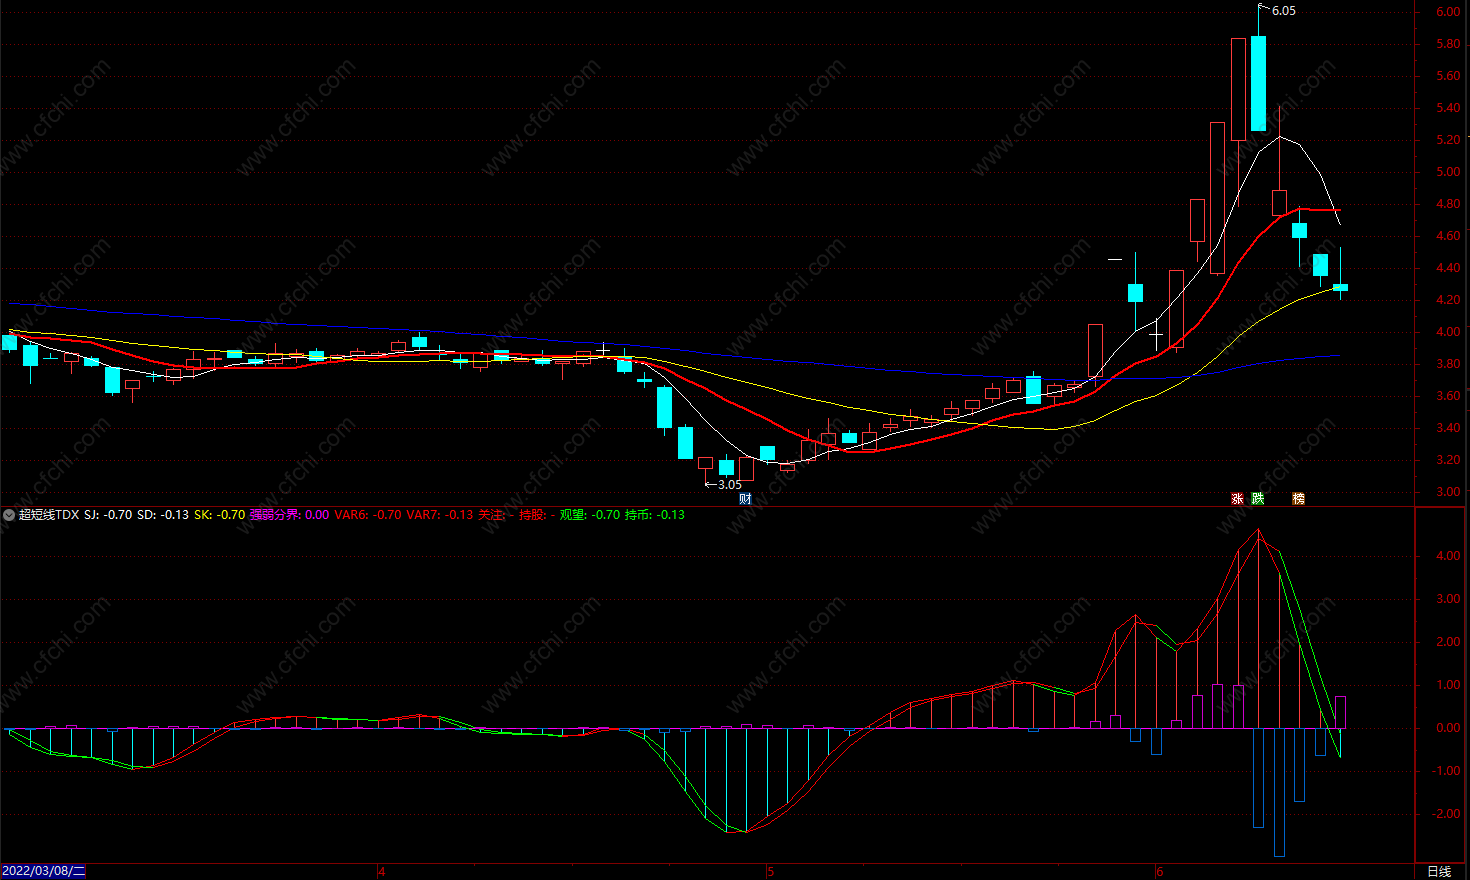The image size is (1470, 880).
Task: Click the month 6 timeline marker
Action: click(x=1160, y=872)
